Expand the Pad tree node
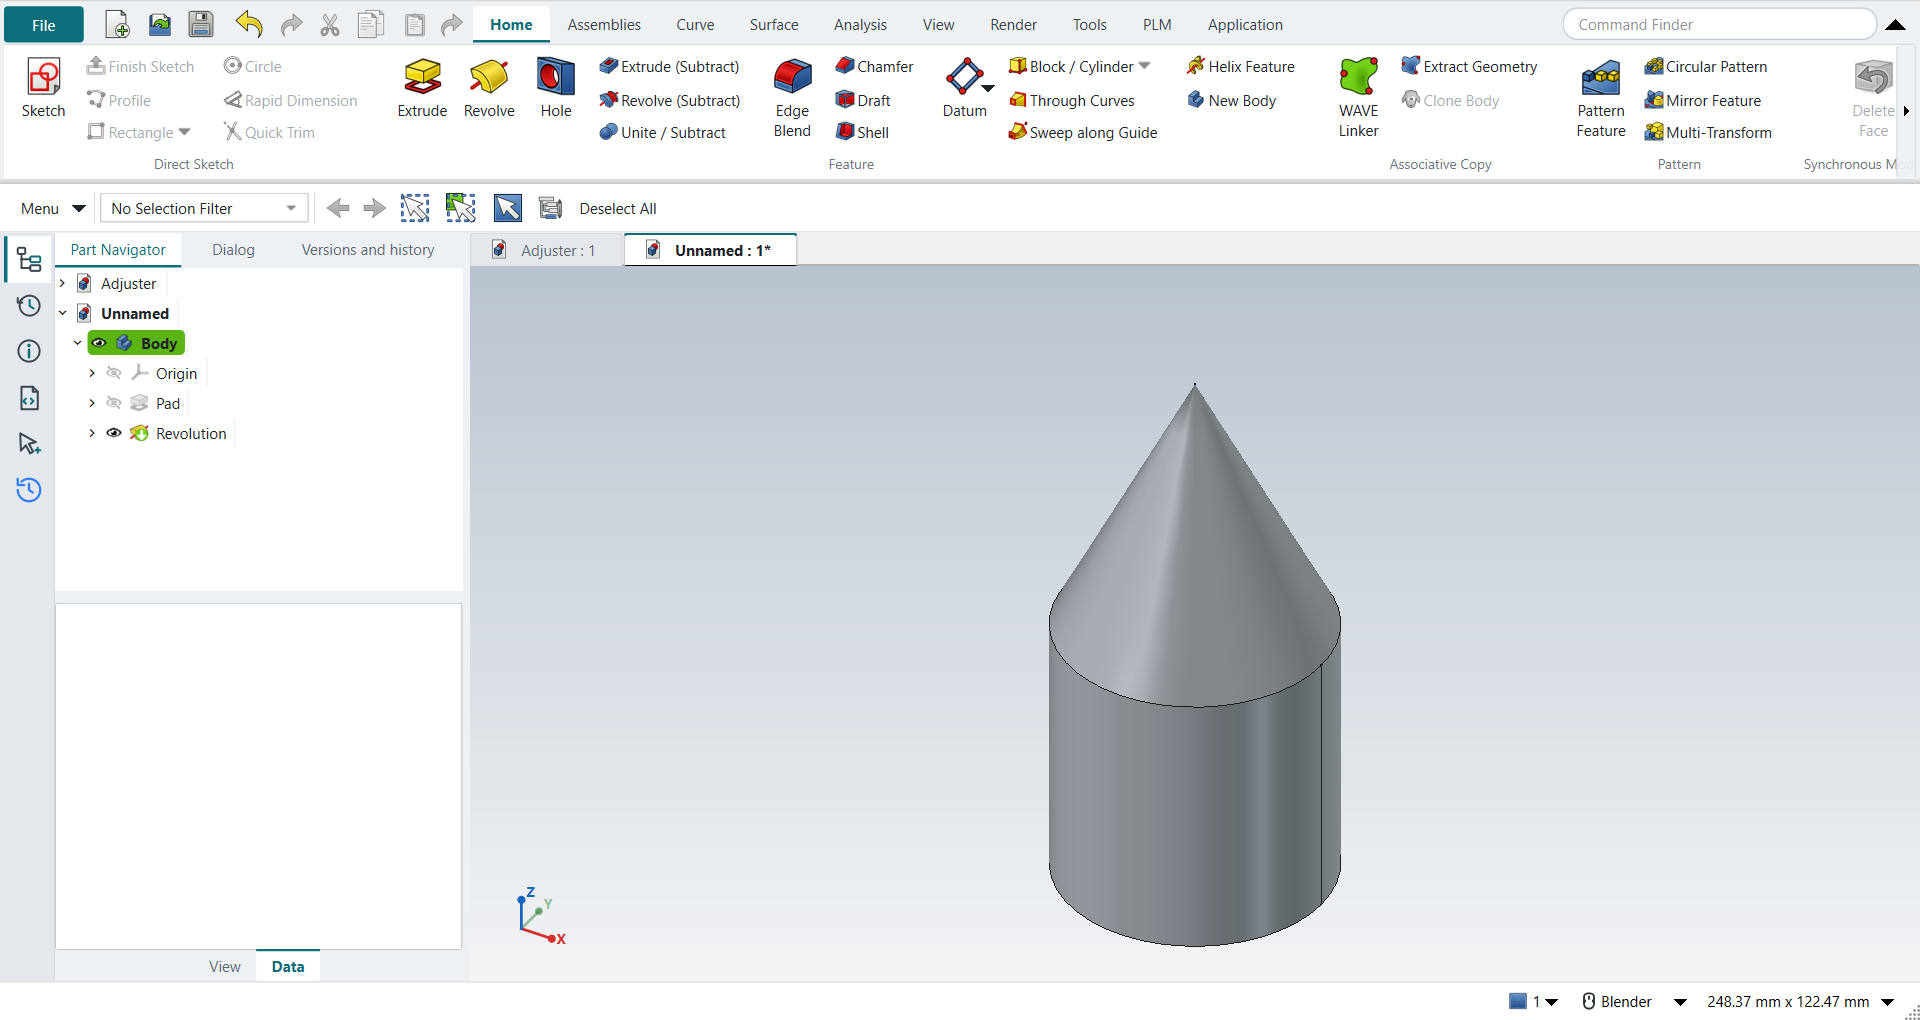The height and width of the screenshot is (1020, 1920). pyautogui.click(x=92, y=403)
